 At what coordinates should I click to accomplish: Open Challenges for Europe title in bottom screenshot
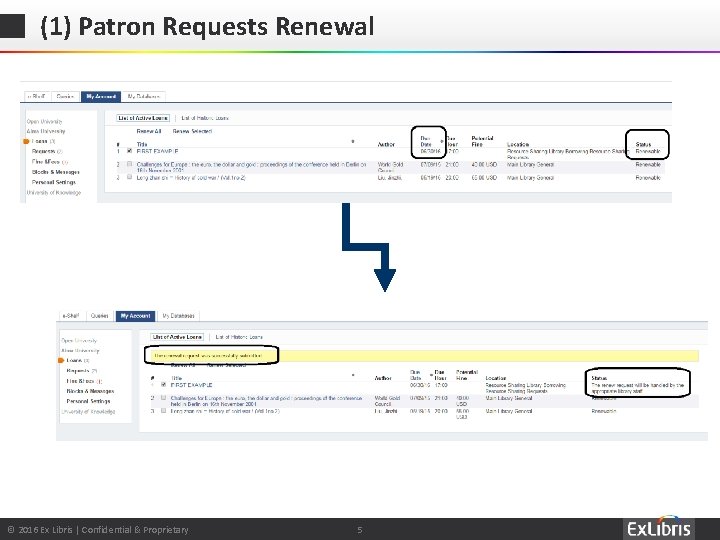tap(266, 401)
